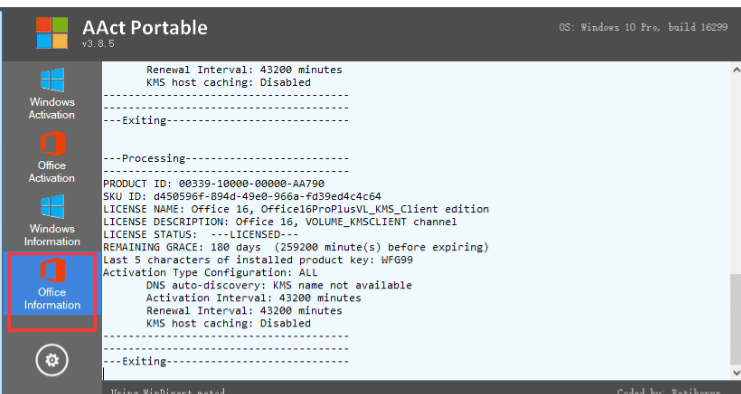Click the last Exiting line in log
The image size is (741, 394).
click(226, 361)
